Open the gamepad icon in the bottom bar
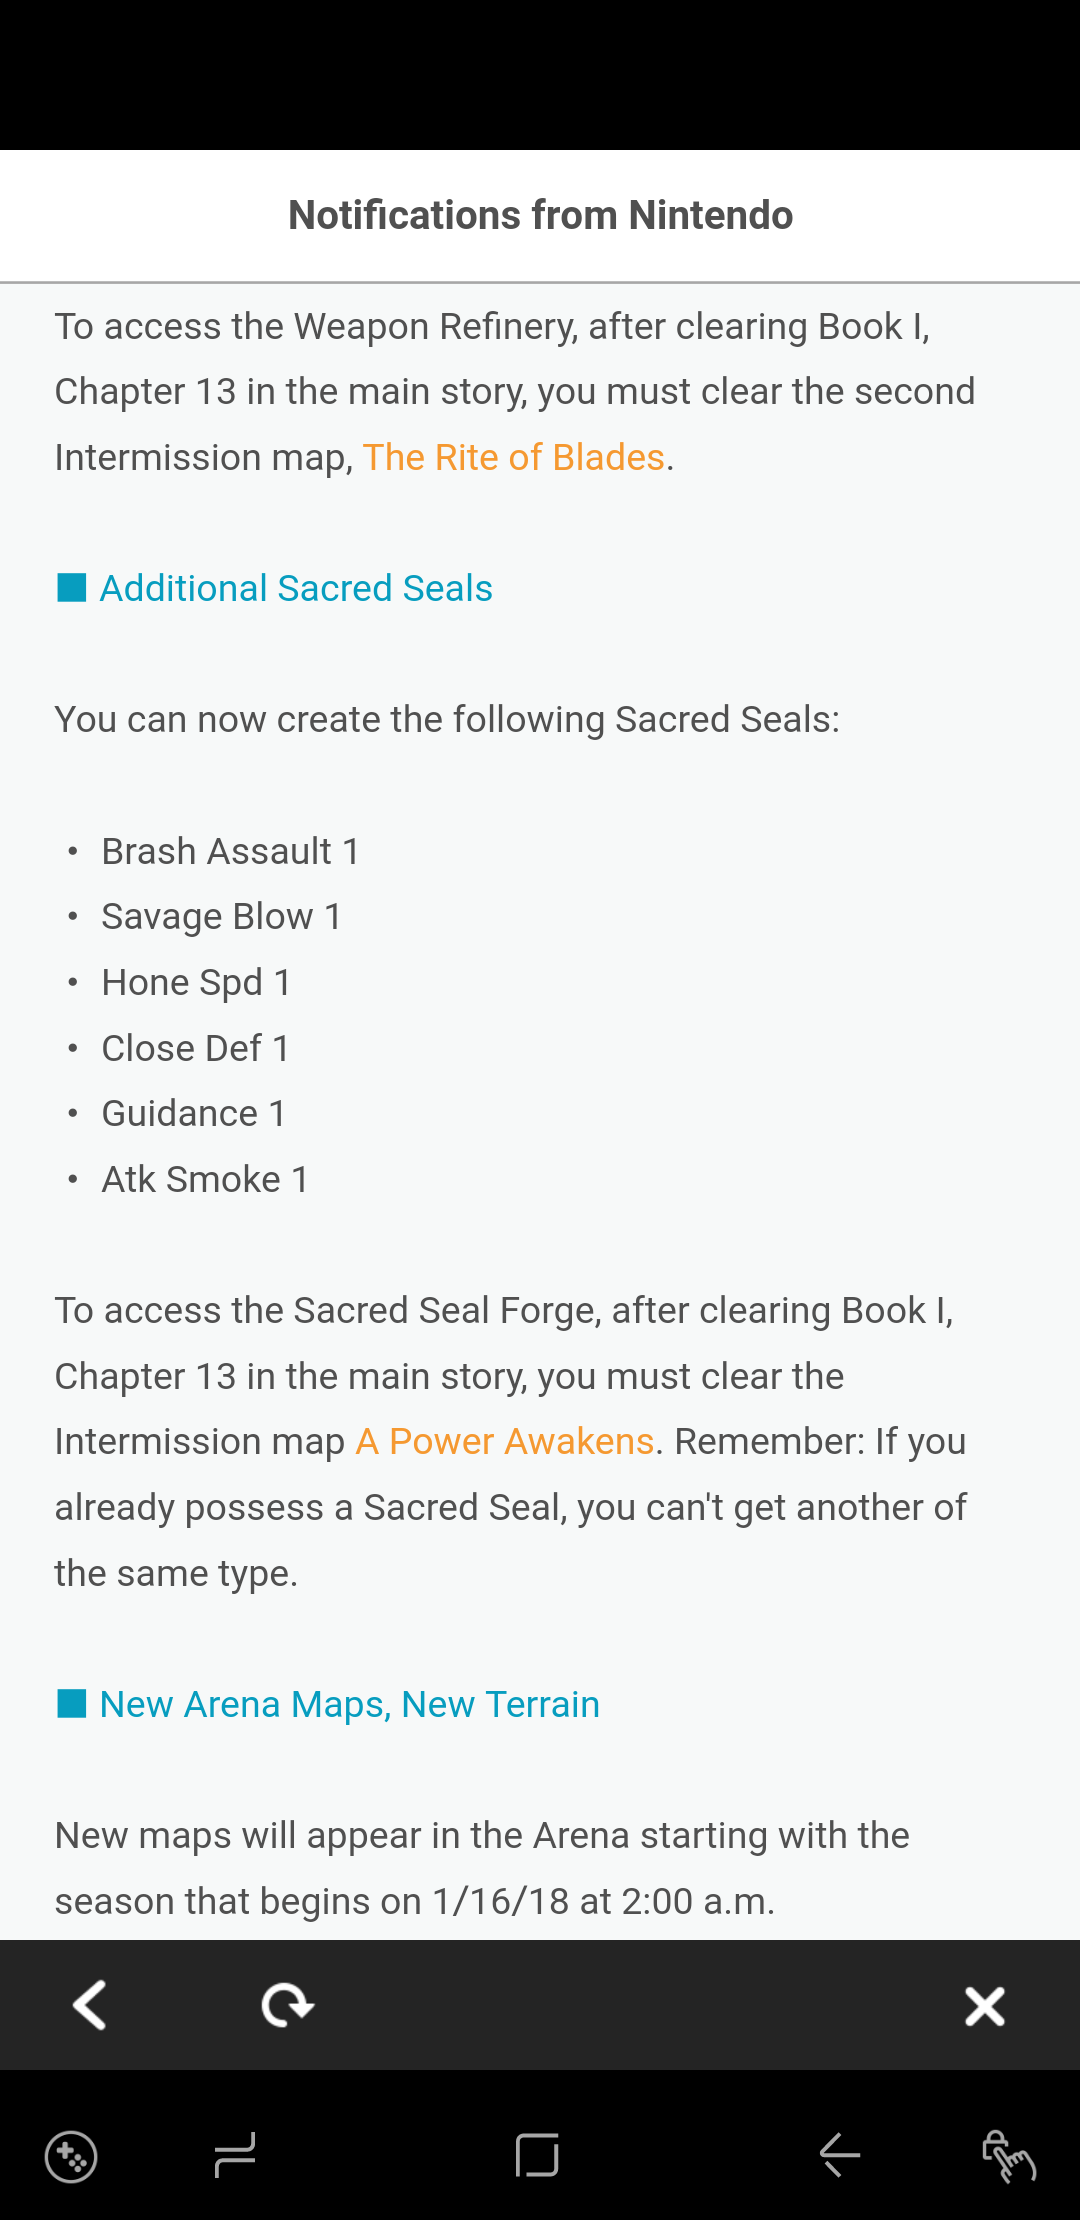Image resolution: width=1080 pixels, height=2220 pixels. tap(71, 2157)
